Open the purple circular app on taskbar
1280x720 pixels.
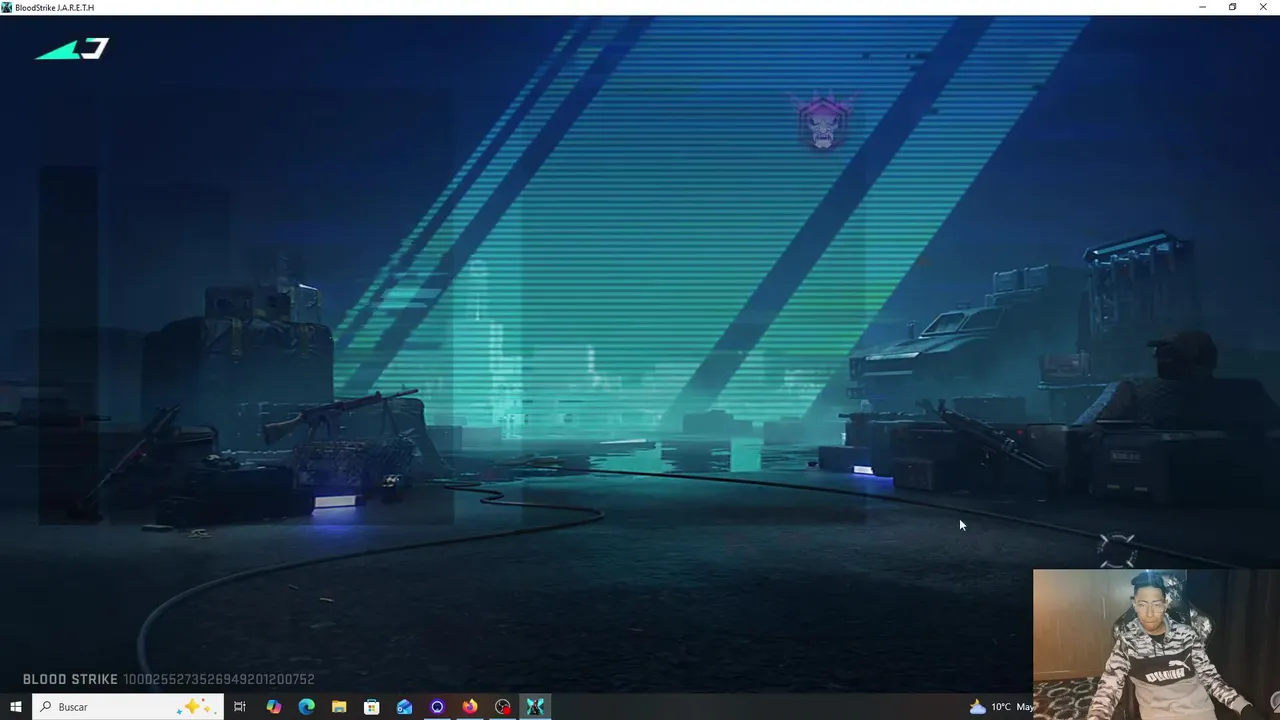click(437, 707)
